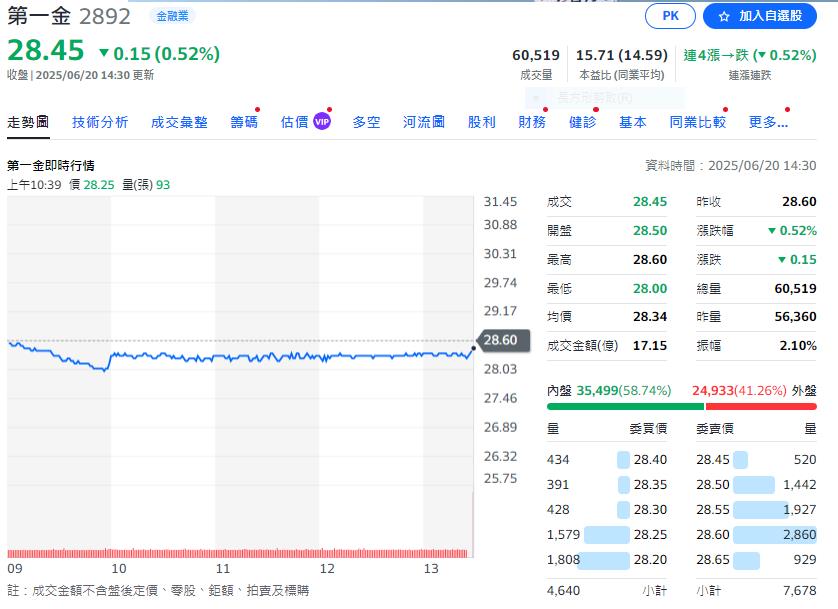
Task: Select the 籌碼 tab
Action: tap(244, 122)
